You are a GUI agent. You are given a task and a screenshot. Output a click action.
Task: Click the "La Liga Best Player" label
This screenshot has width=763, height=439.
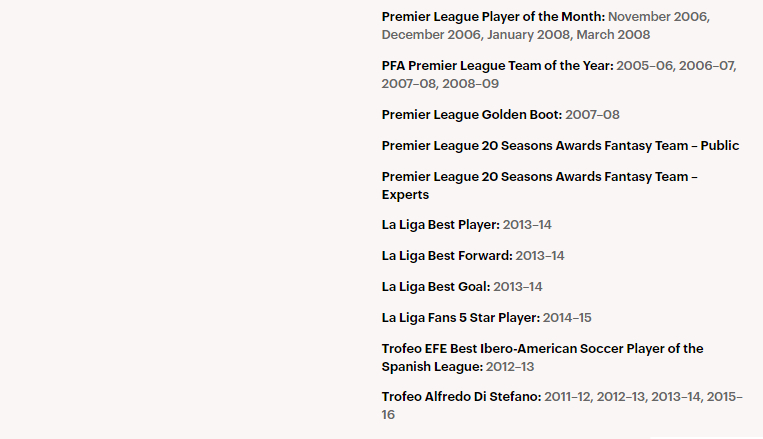tap(440, 225)
